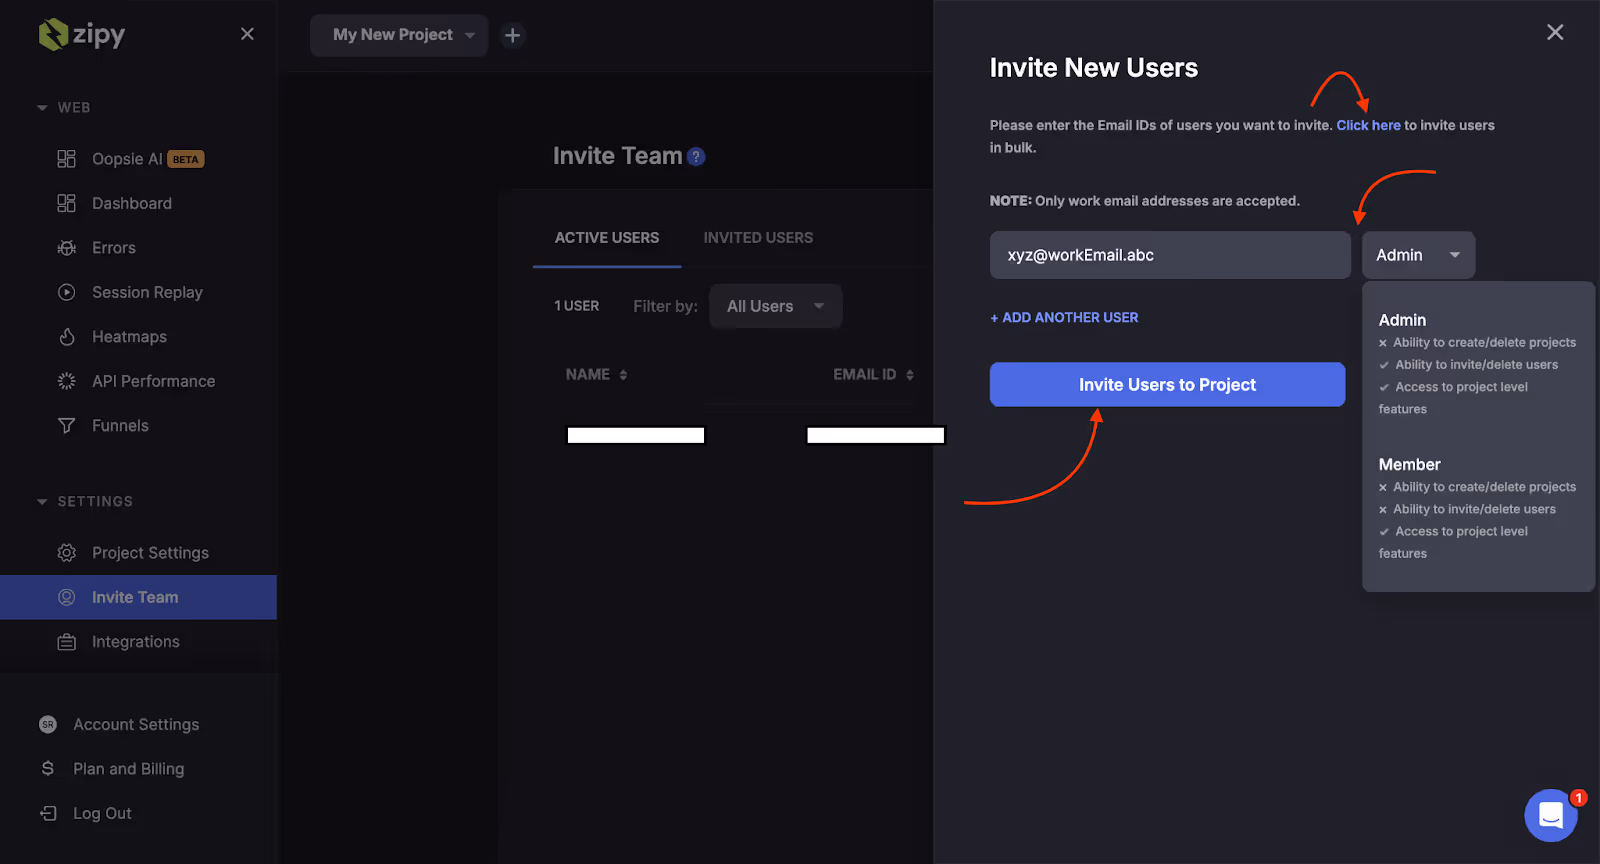Image resolution: width=1600 pixels, height=864 pixels.
Task: Switch to the INVITED USERS tab
Action: 758,238
